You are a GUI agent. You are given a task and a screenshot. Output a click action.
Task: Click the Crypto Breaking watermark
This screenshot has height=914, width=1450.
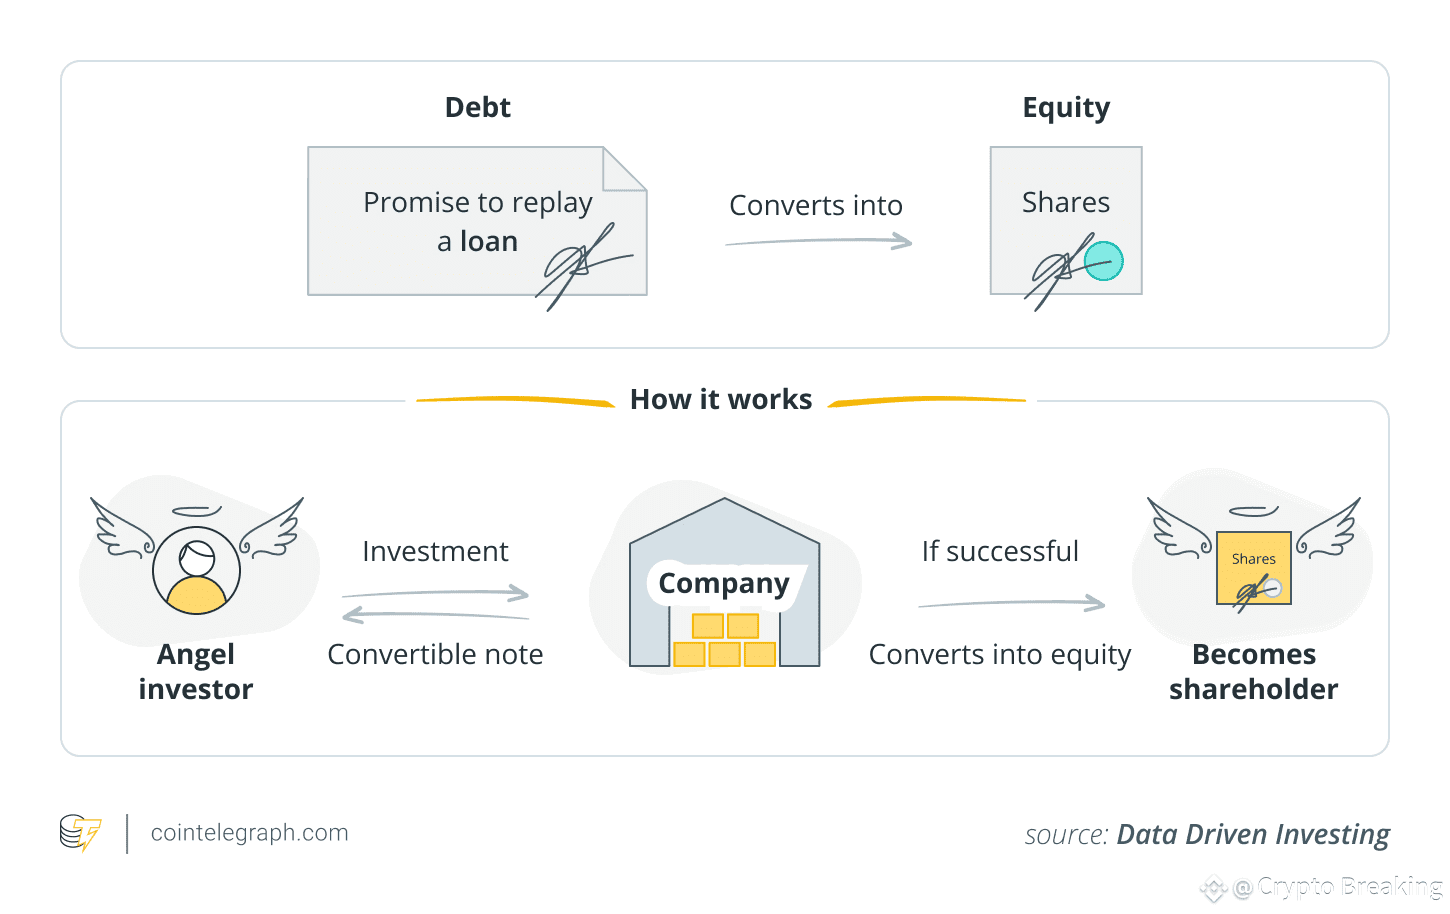(1338, 887)
